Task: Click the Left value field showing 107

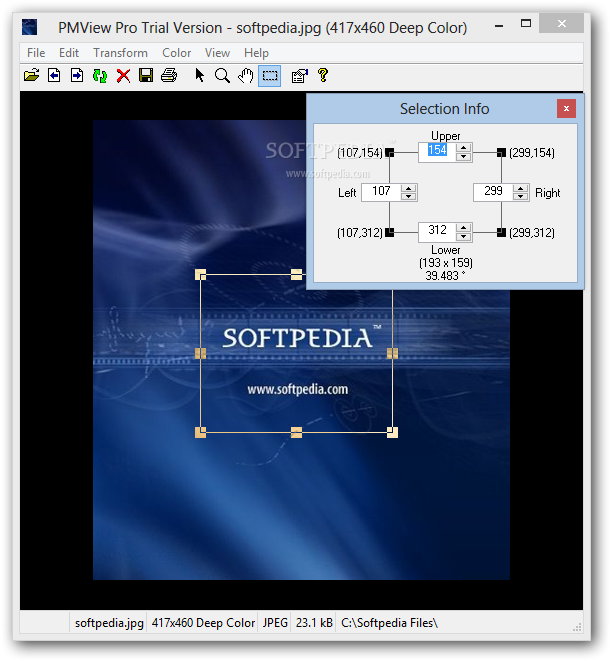Action: (x=381, y=192)
